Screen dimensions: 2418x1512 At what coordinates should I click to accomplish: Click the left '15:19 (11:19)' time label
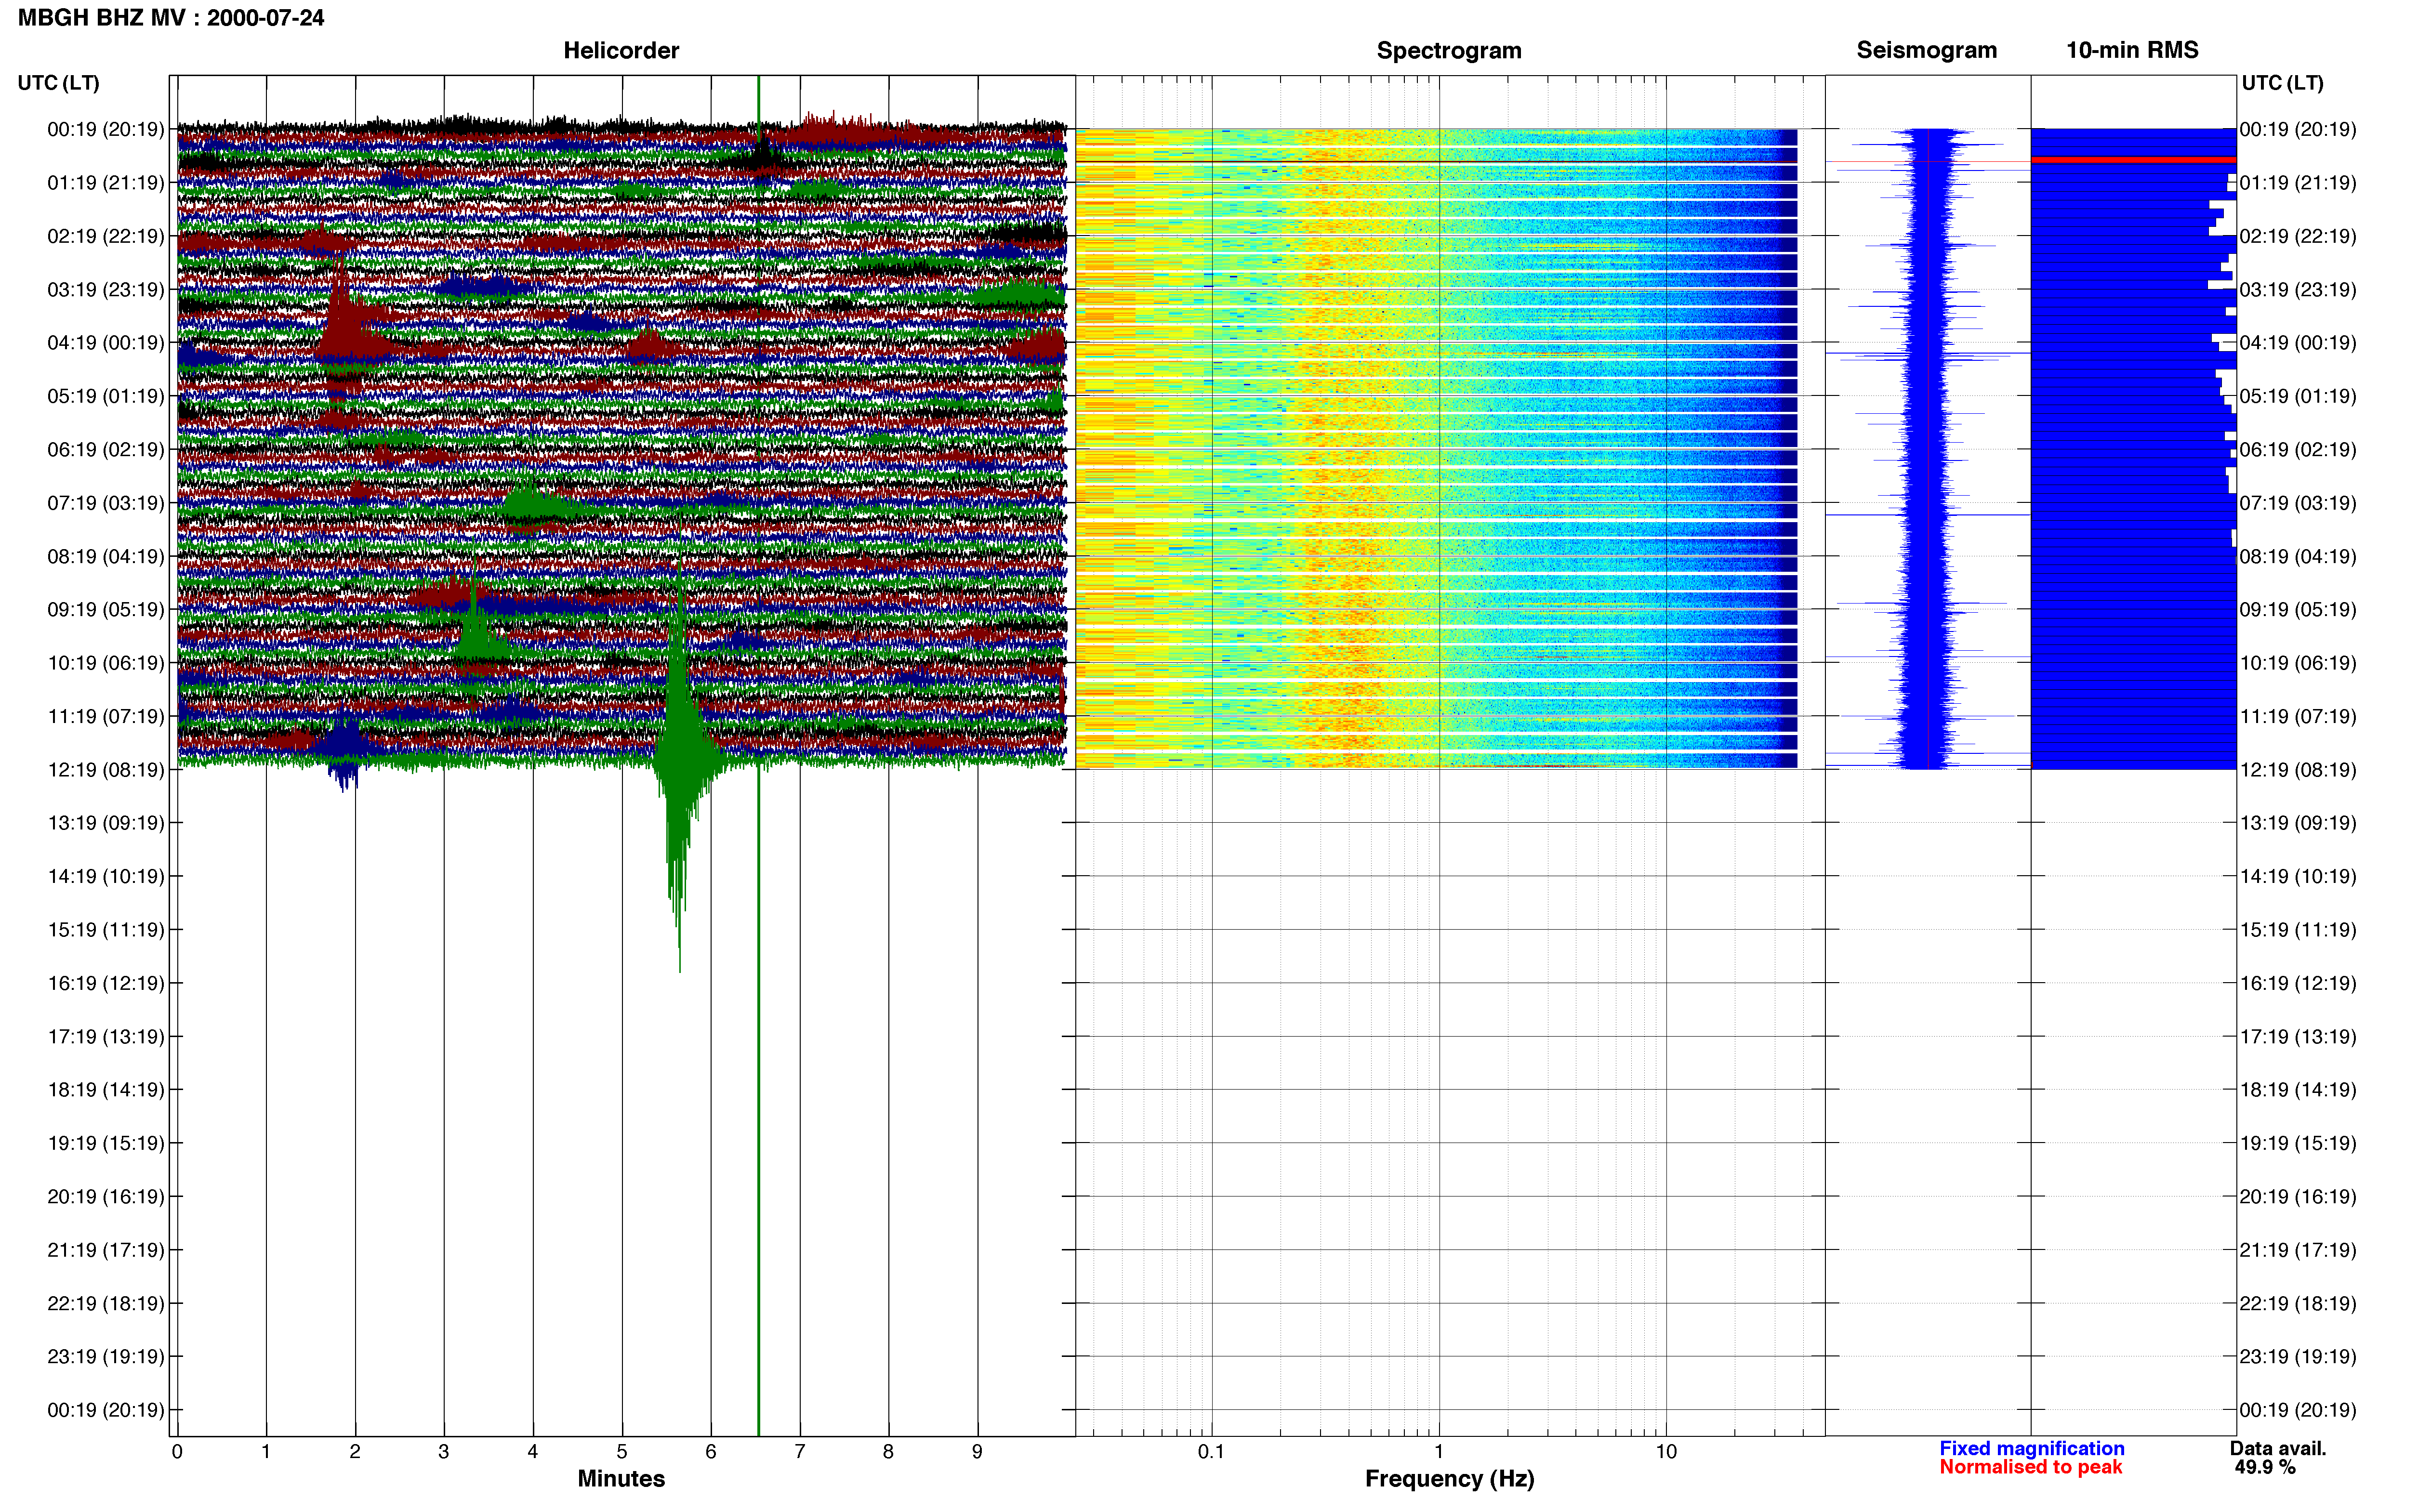(x=105, y=929)
